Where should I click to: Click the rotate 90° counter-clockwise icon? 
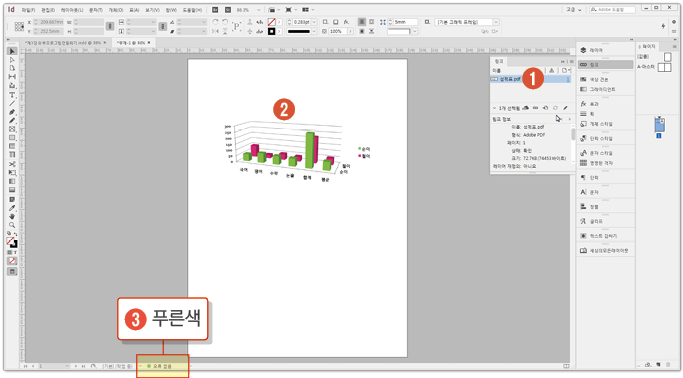(x=225, y=22)
